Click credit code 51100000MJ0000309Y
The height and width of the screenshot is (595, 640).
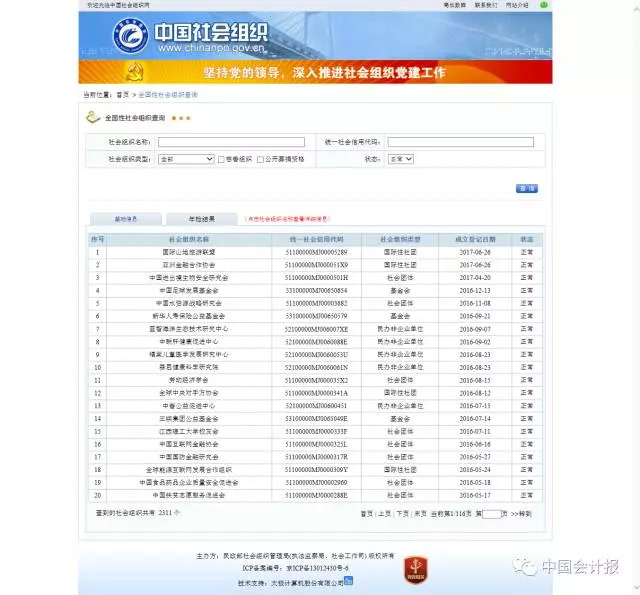pos(316,470)
